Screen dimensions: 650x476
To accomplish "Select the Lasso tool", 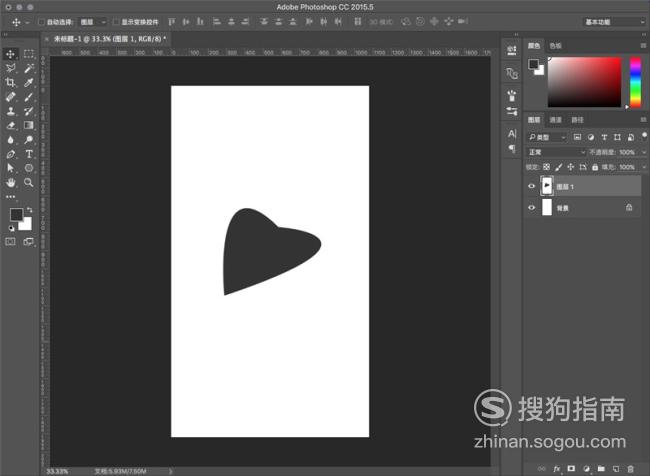I will [x=11, y=68].
